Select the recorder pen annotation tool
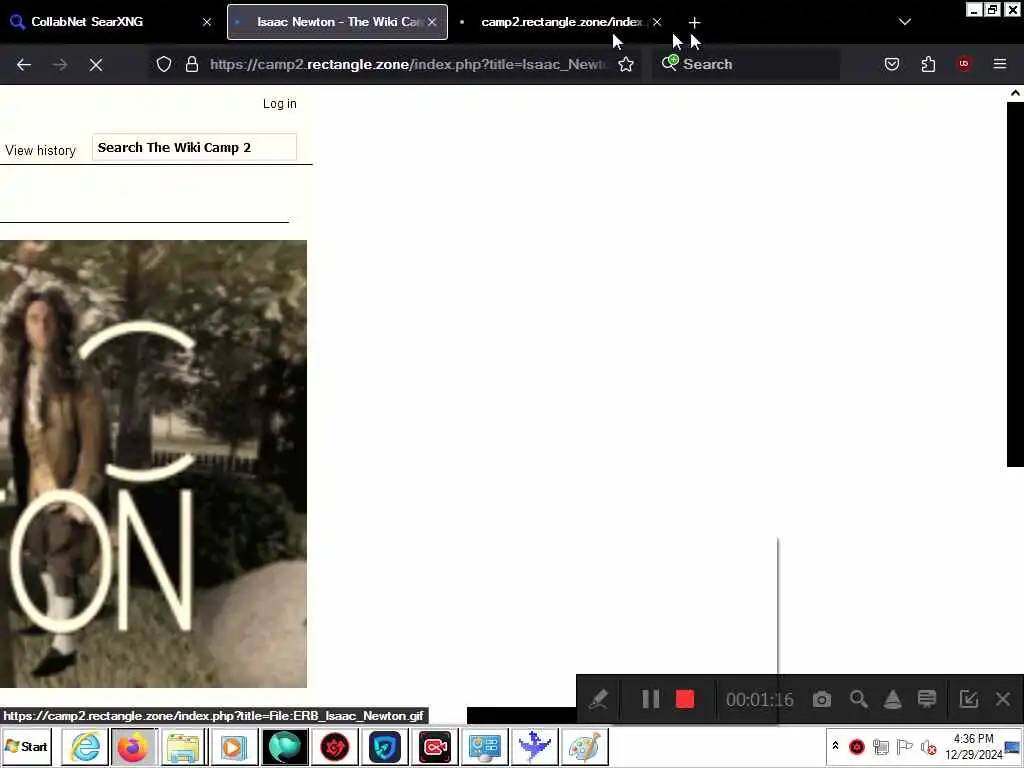The height and width of the screenshot is (768, 1024). 598,699
